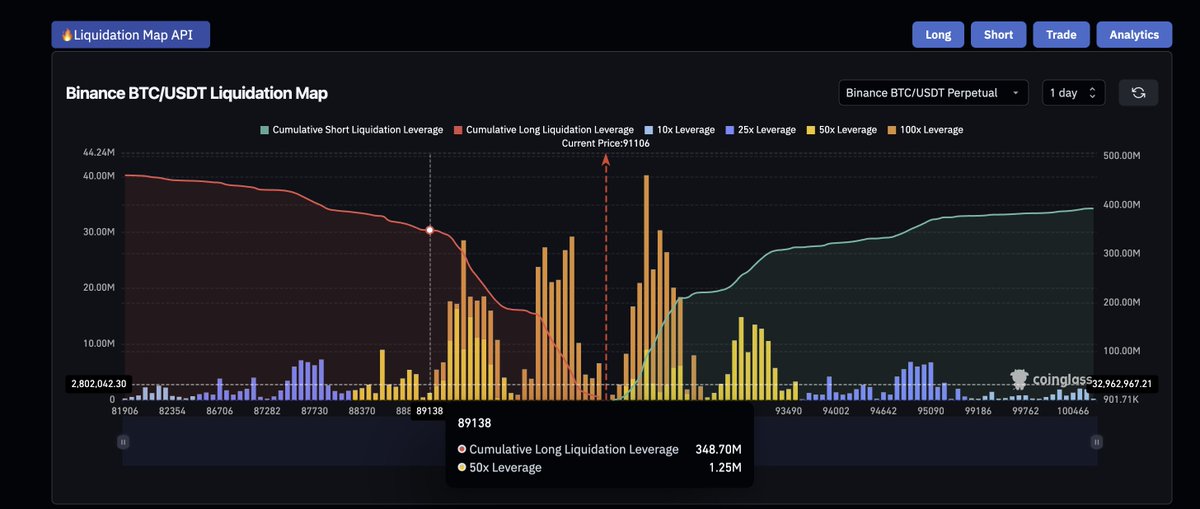Click the 95090 x-axis price label

[930, 411]
